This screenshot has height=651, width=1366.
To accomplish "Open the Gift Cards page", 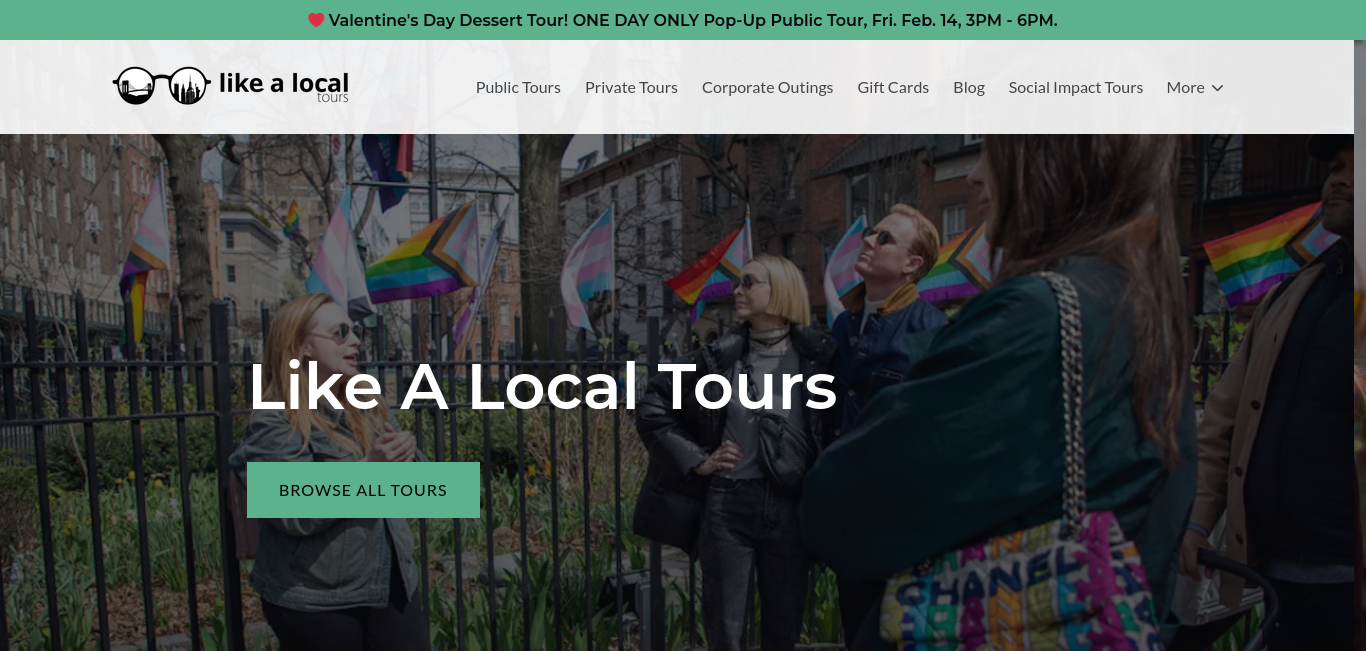I will 893,88.
